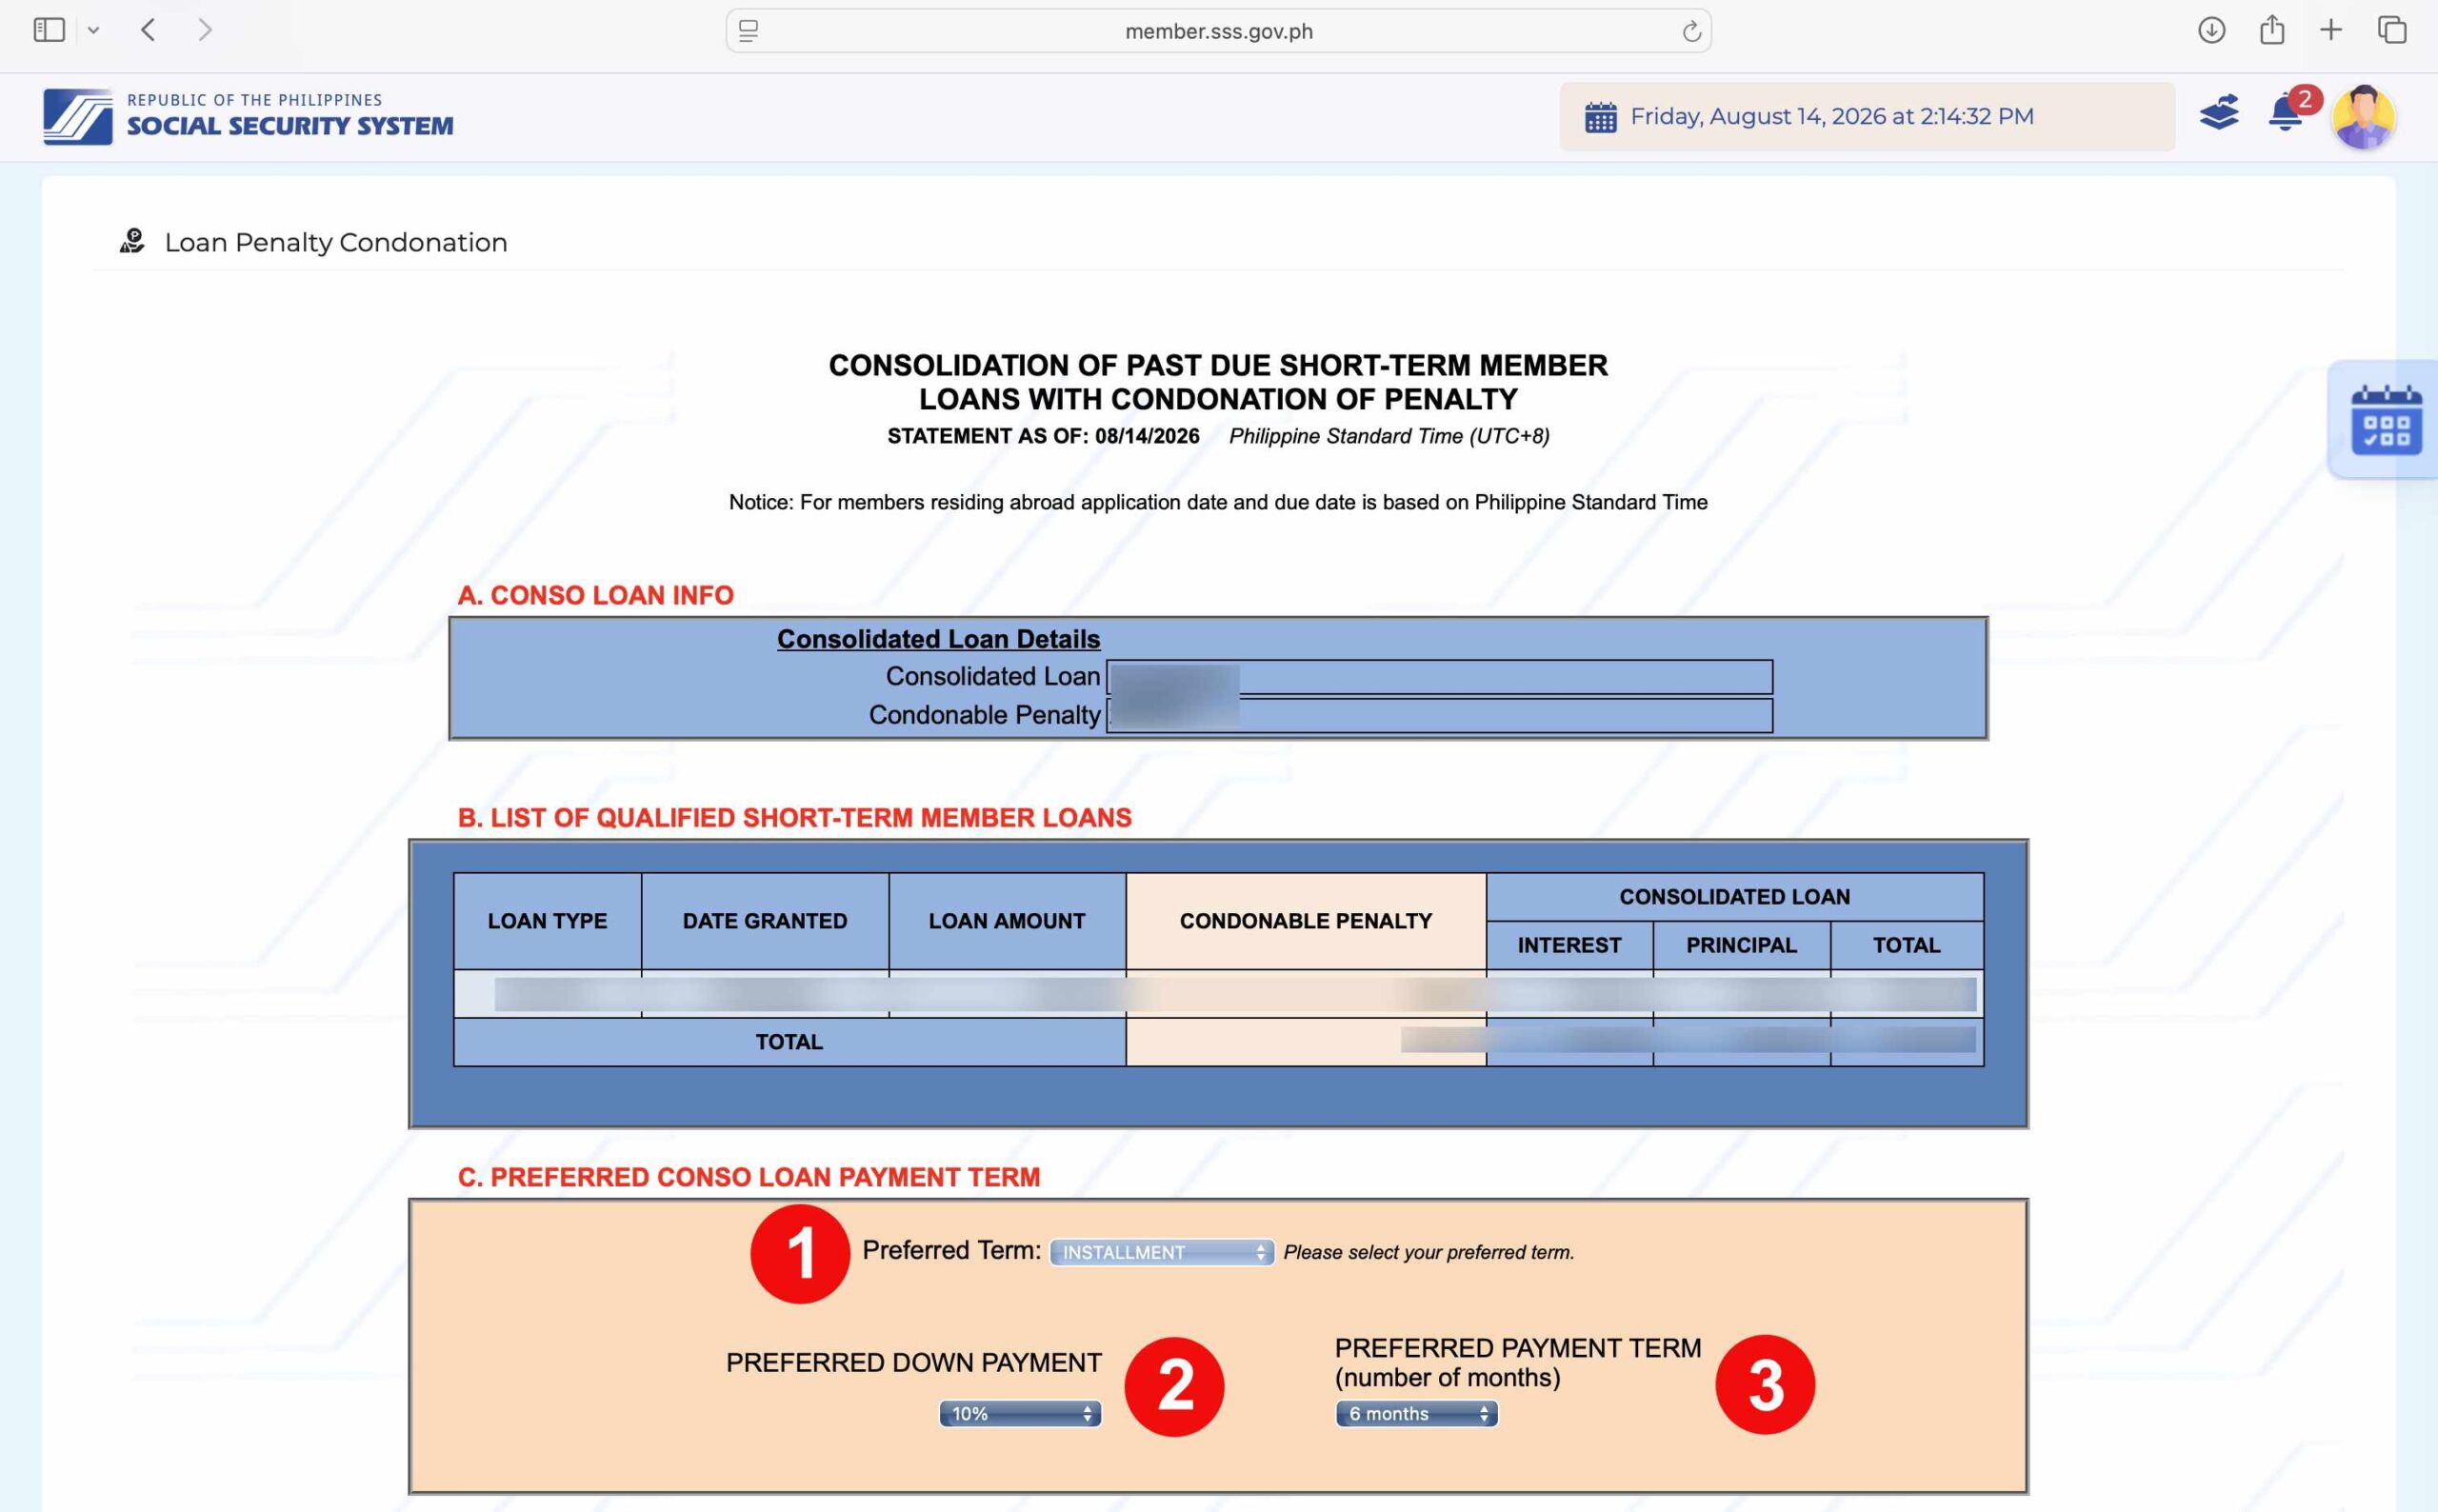
Task: Click the CONDONABLE PENALTY column header
Action: [1306, 921]
